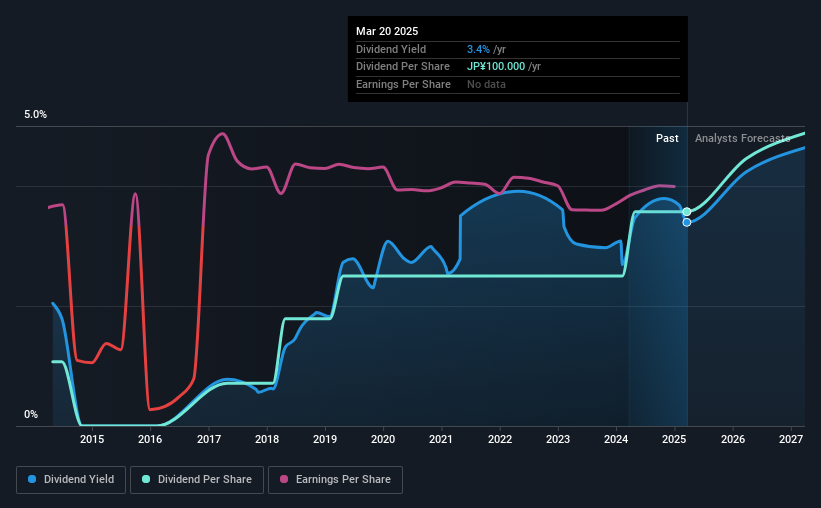Toggle the Dividend Per Share legend button
This screenshot has height=508, width=821.
tap(197, 480)
